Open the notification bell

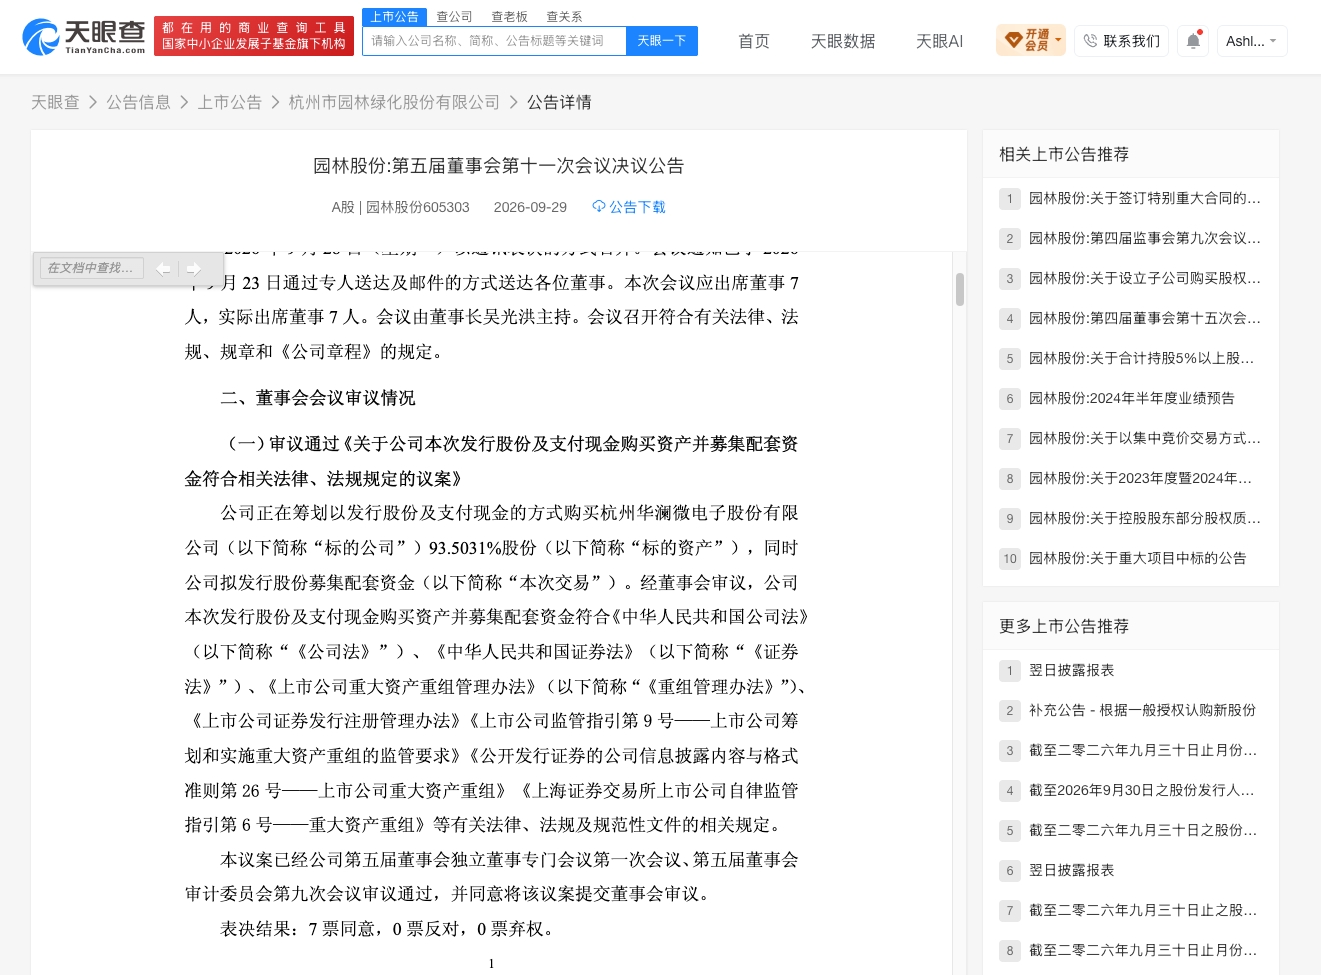tap(1193, 41)
